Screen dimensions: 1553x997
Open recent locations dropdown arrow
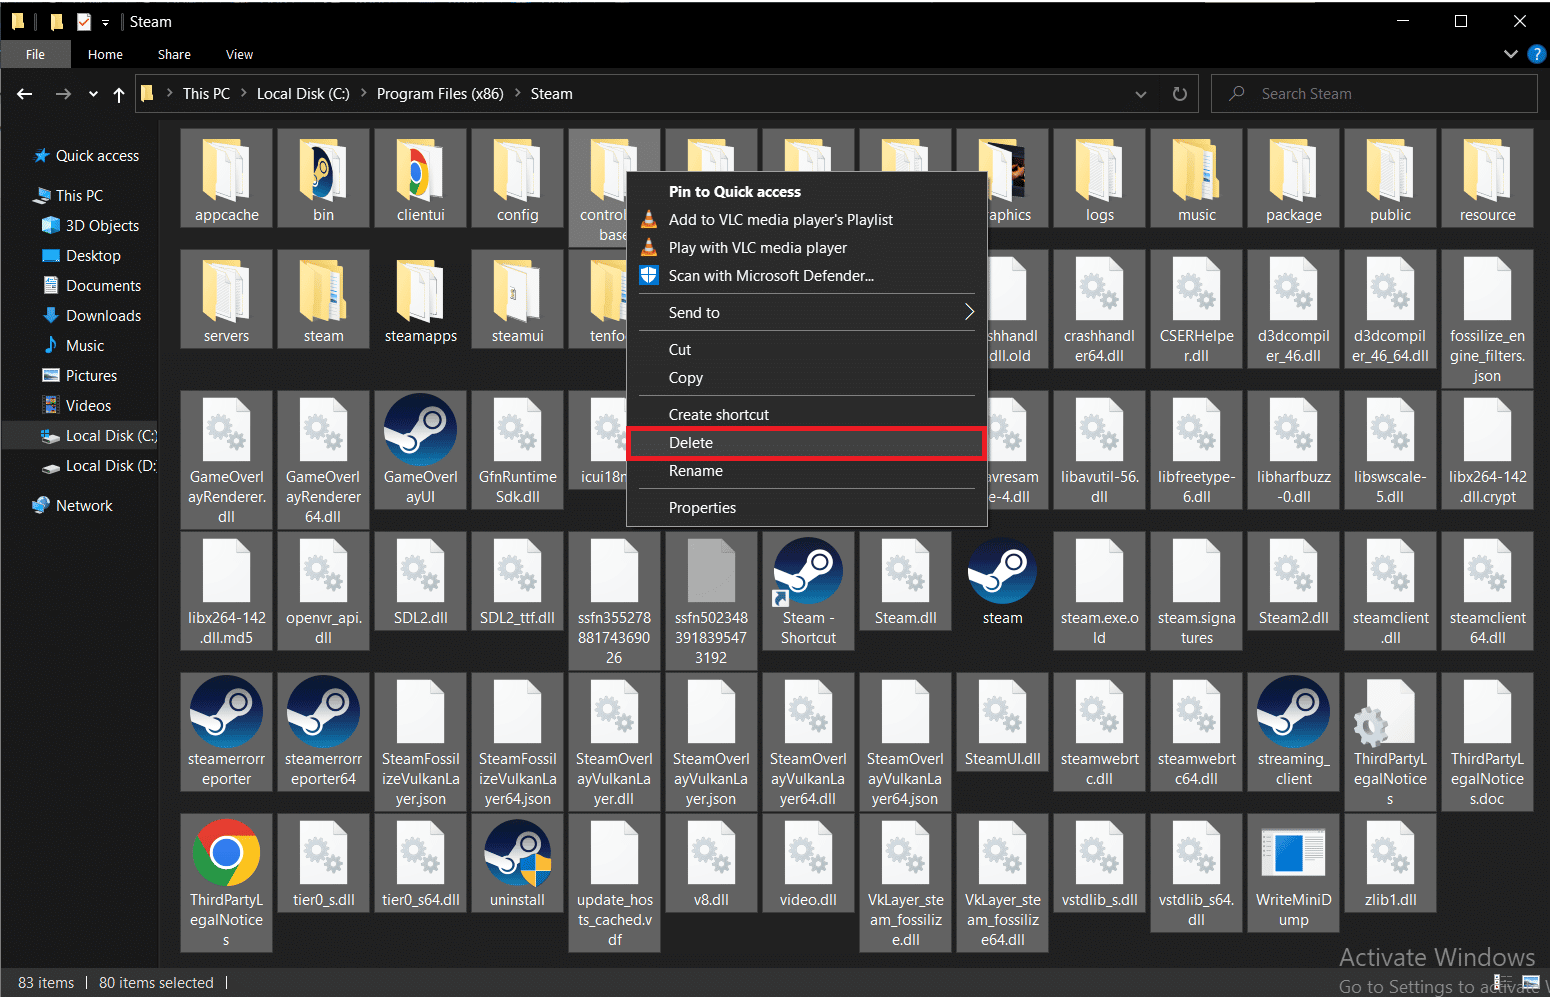(x=93, y=94)
